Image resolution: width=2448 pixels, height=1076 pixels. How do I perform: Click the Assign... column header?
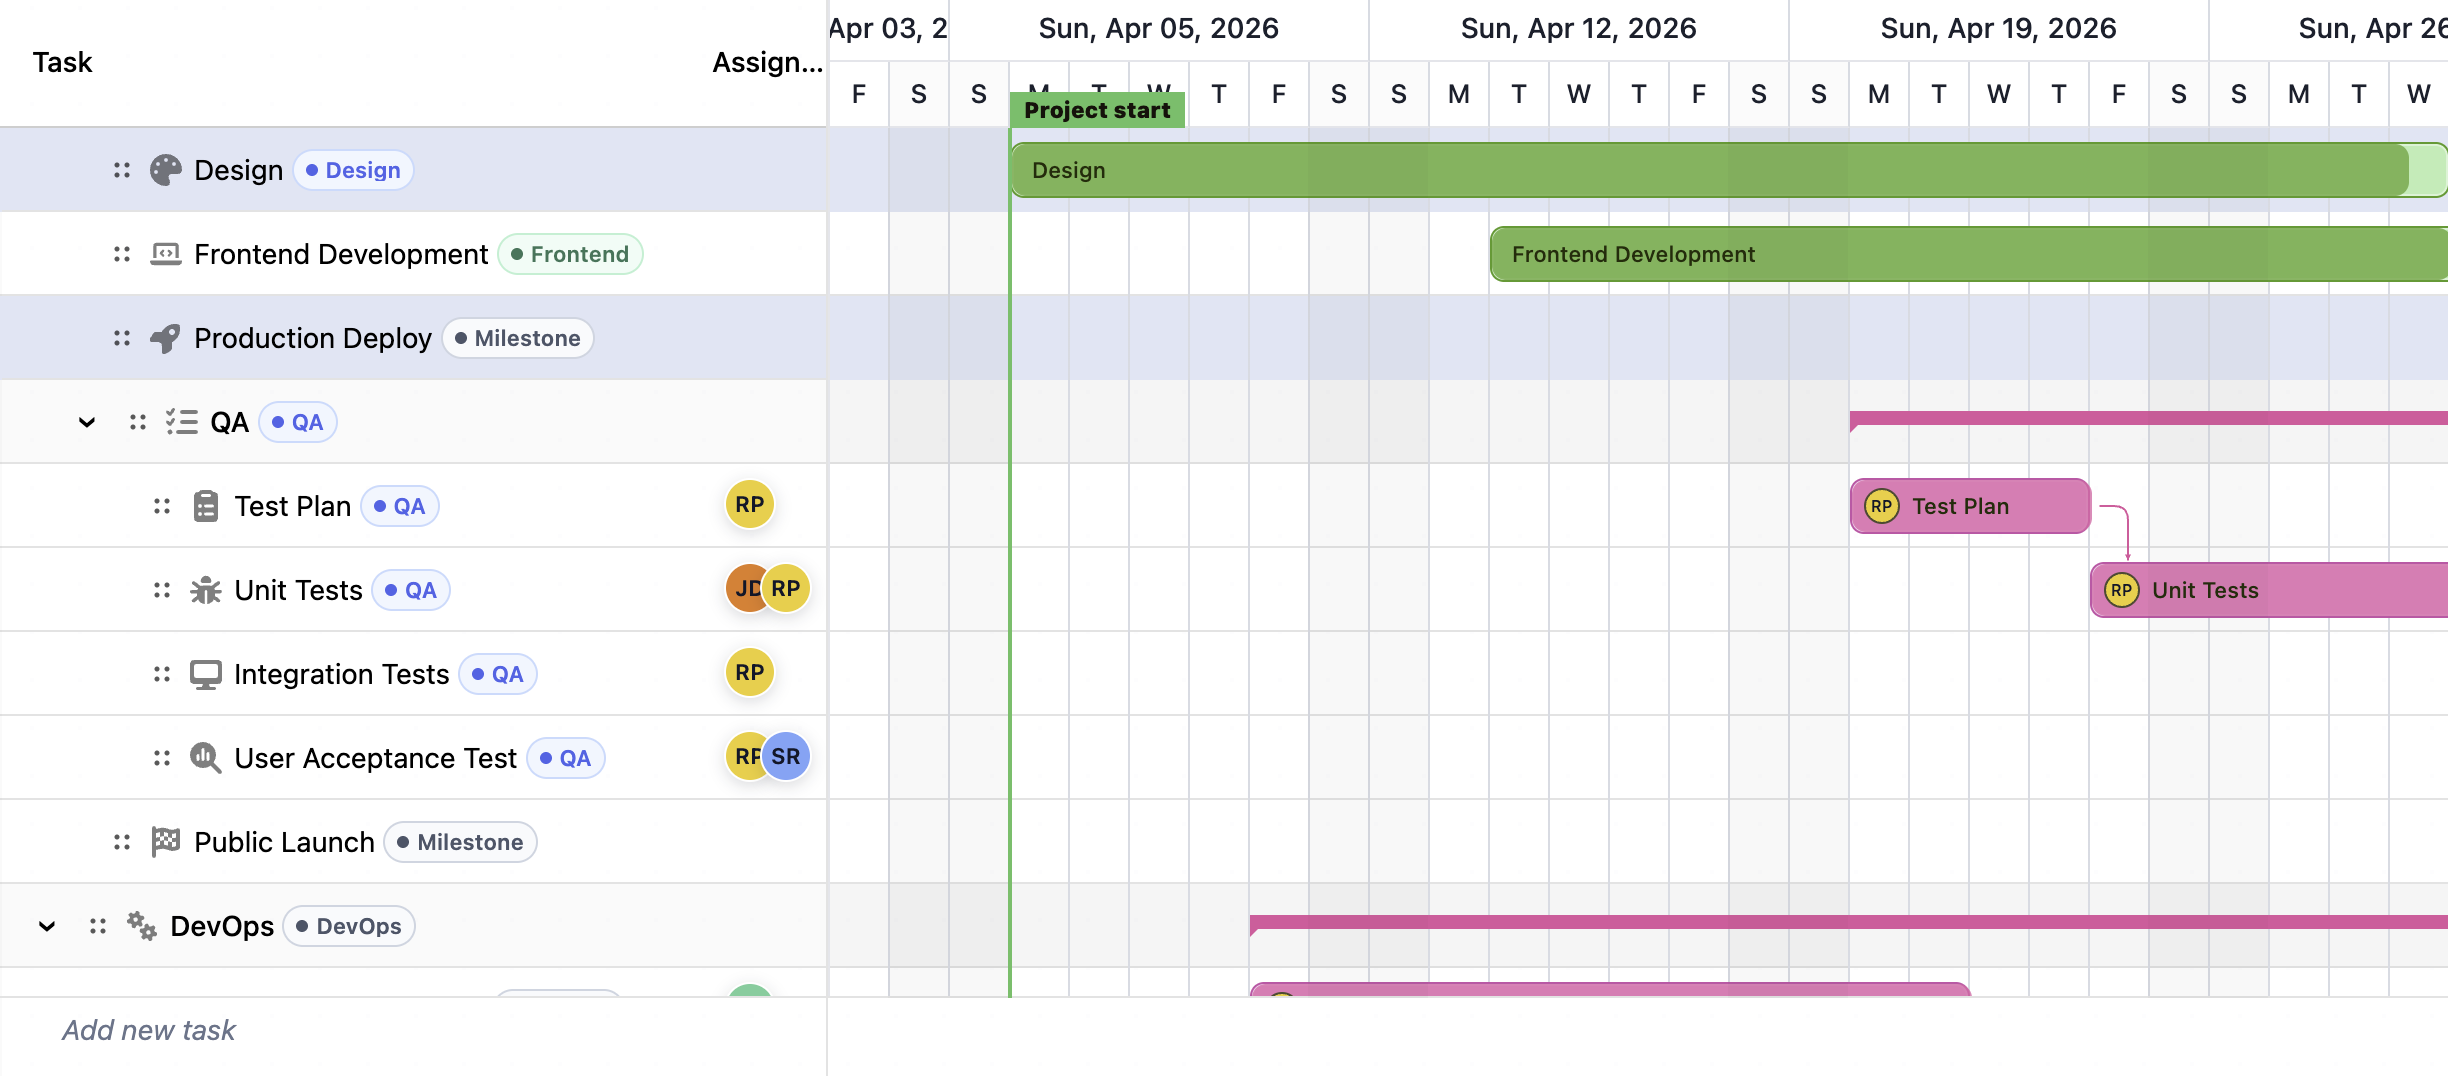click(767, 62)
